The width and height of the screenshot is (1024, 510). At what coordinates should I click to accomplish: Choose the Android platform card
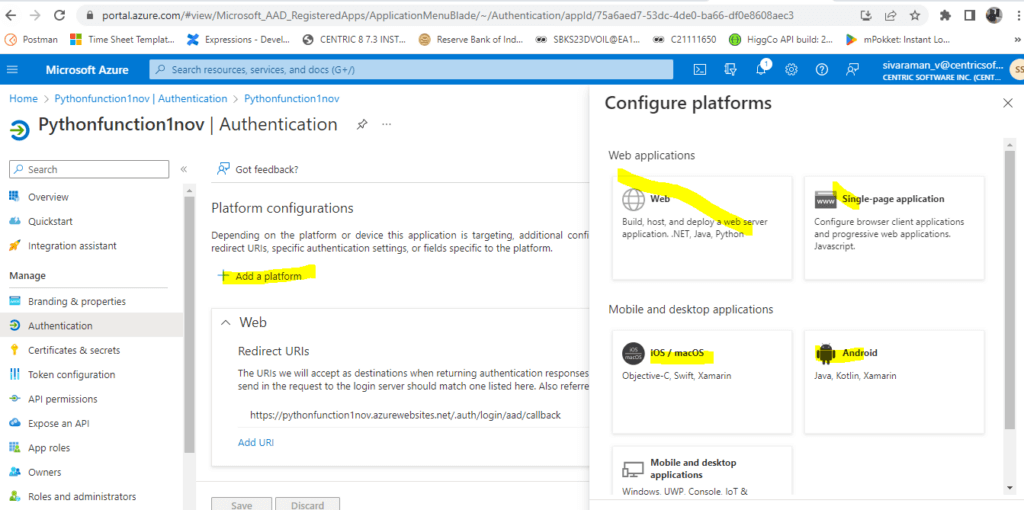(x=894, y=382)
